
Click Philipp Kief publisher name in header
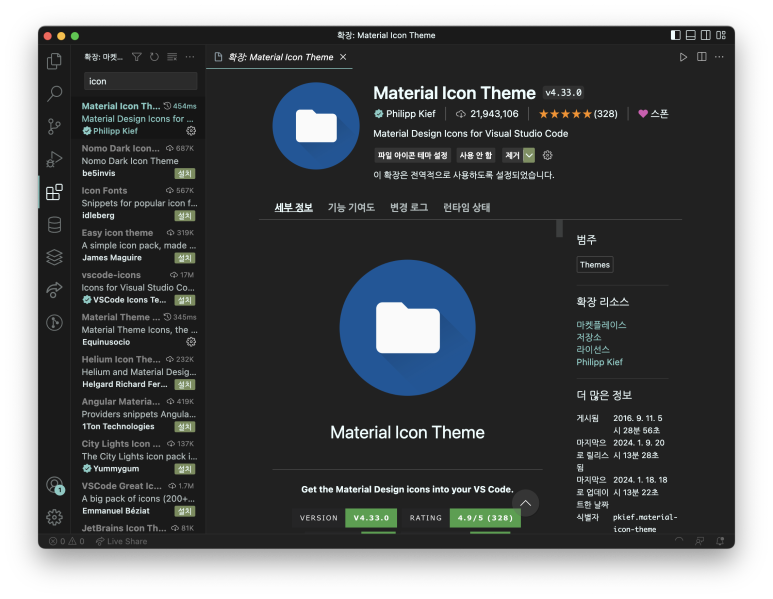[410, 114]
